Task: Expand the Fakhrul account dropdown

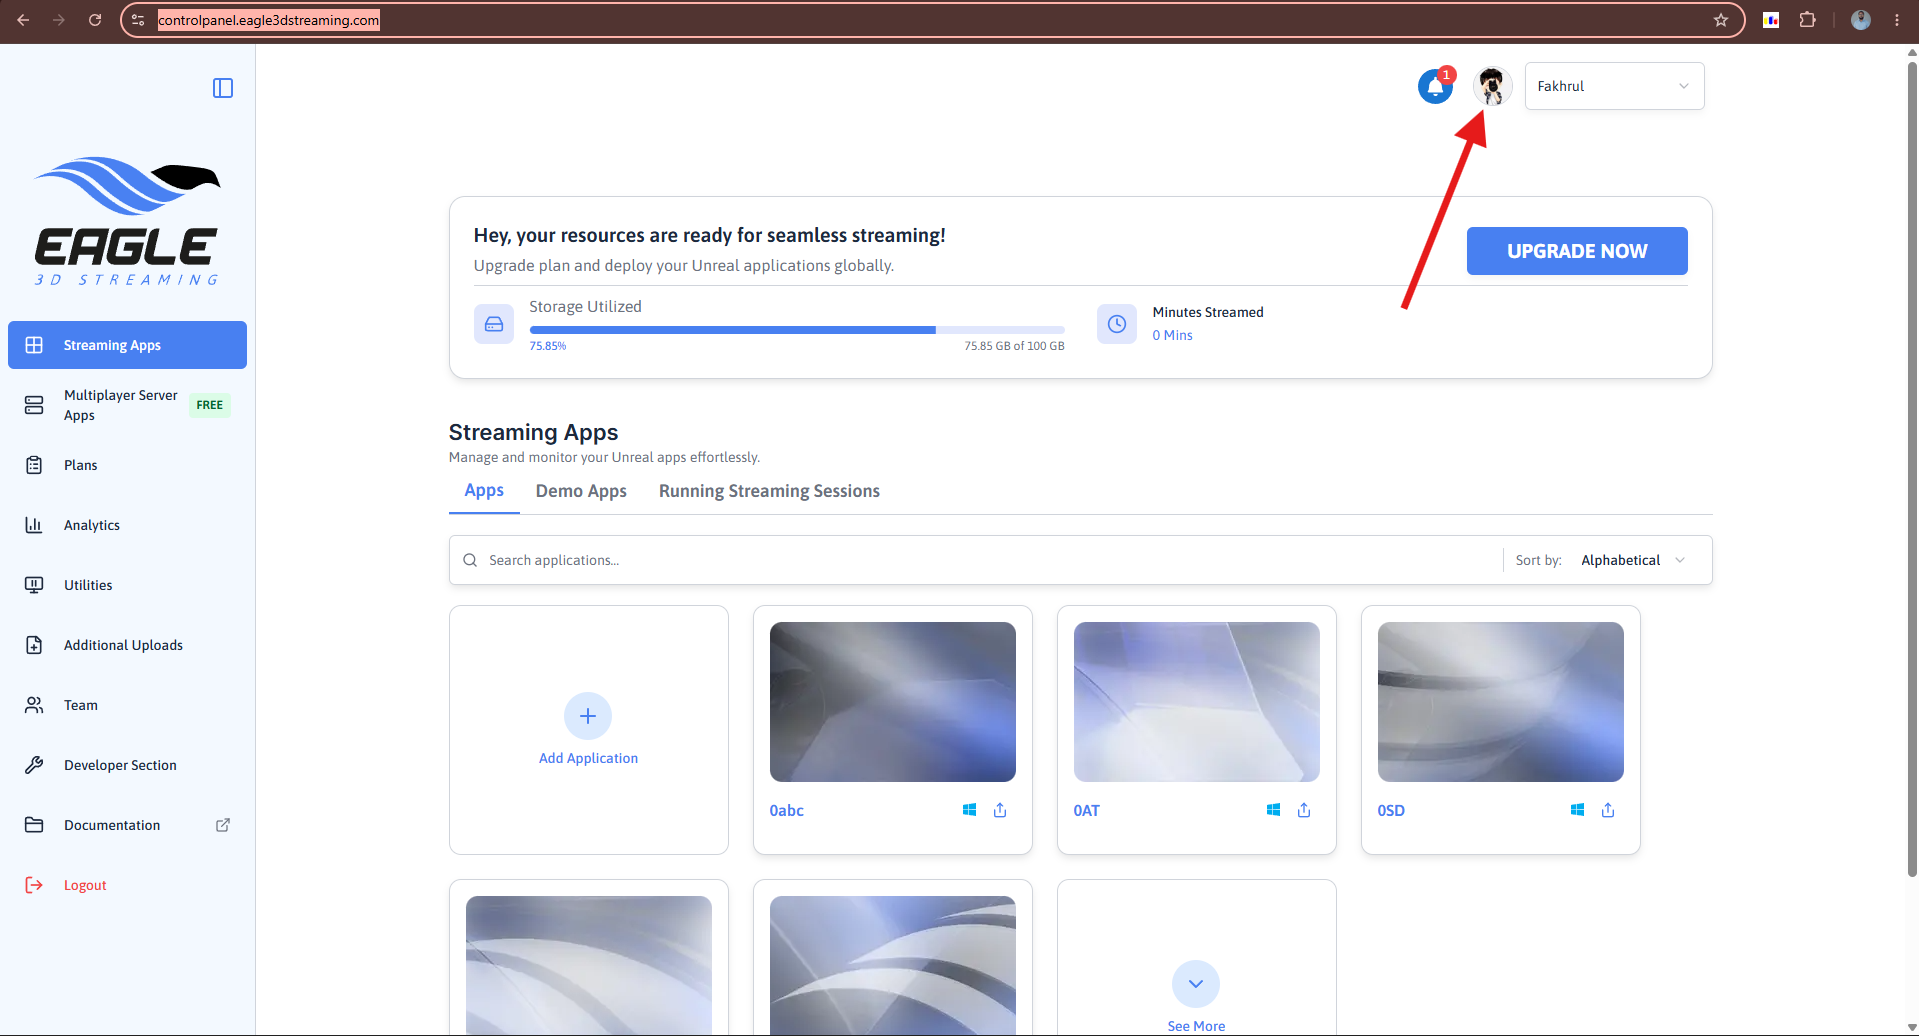Action: click(x=1614, y=86)
